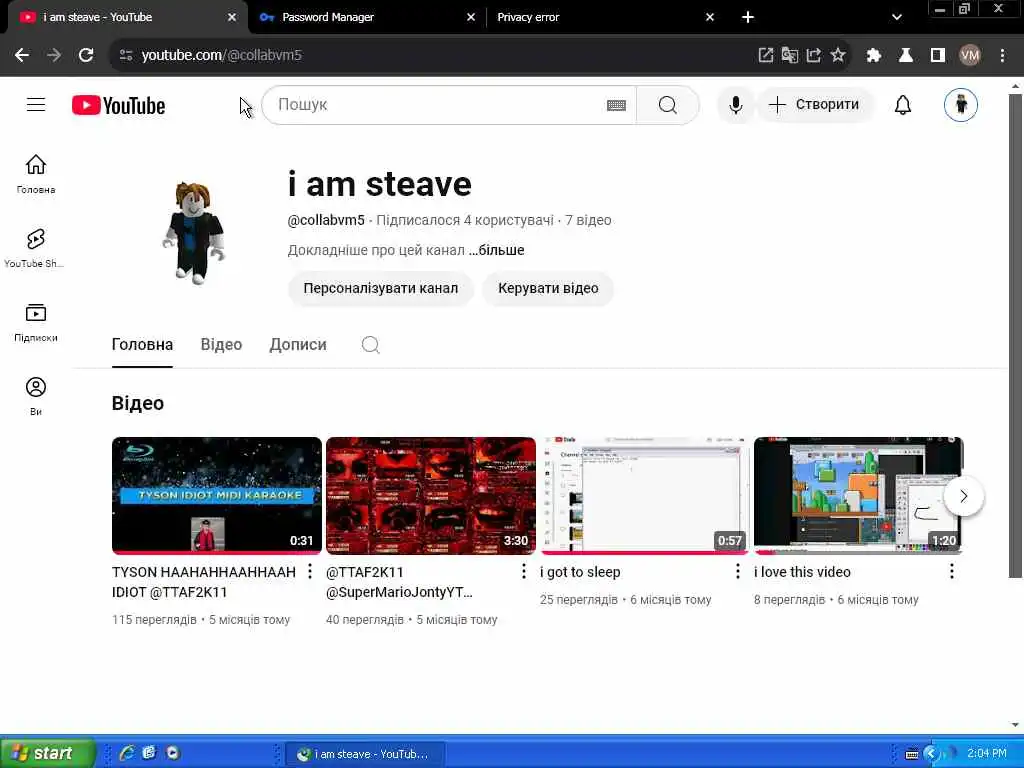Screen dimensions: 1024x768
Task: Open options for @TTAF2K11 @SuperMarioJontyYT video
Action: click(x=524, y=571)
